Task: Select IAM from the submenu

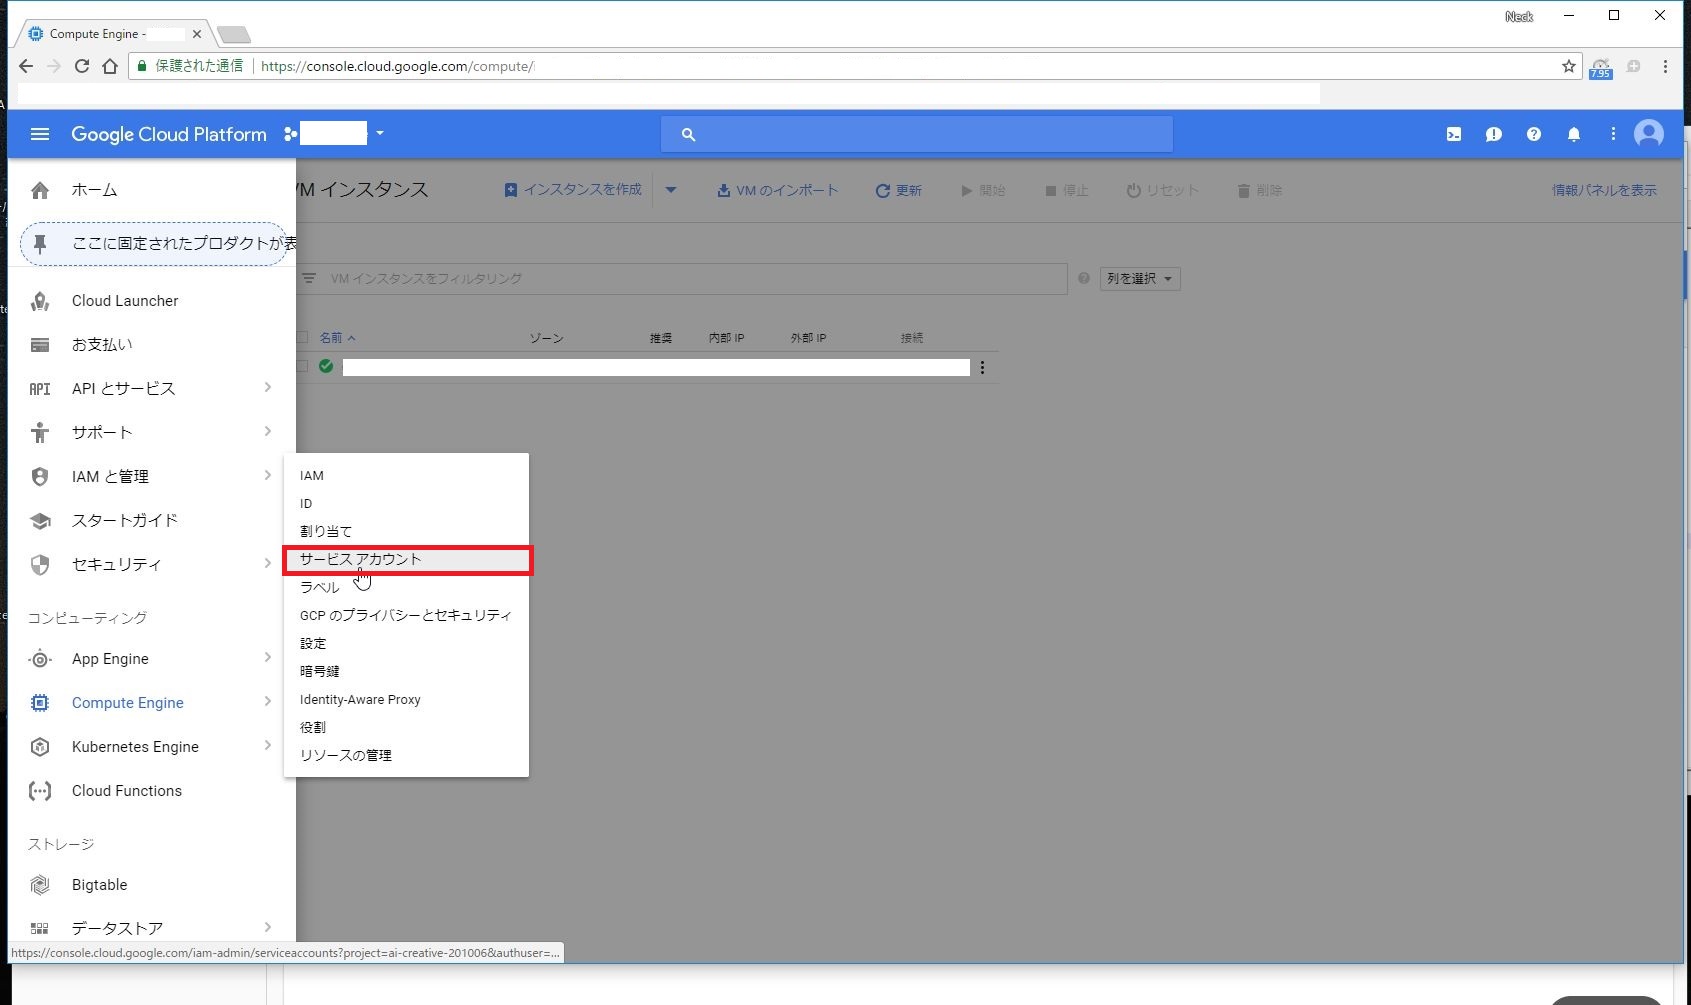Action: coord(406,476)
